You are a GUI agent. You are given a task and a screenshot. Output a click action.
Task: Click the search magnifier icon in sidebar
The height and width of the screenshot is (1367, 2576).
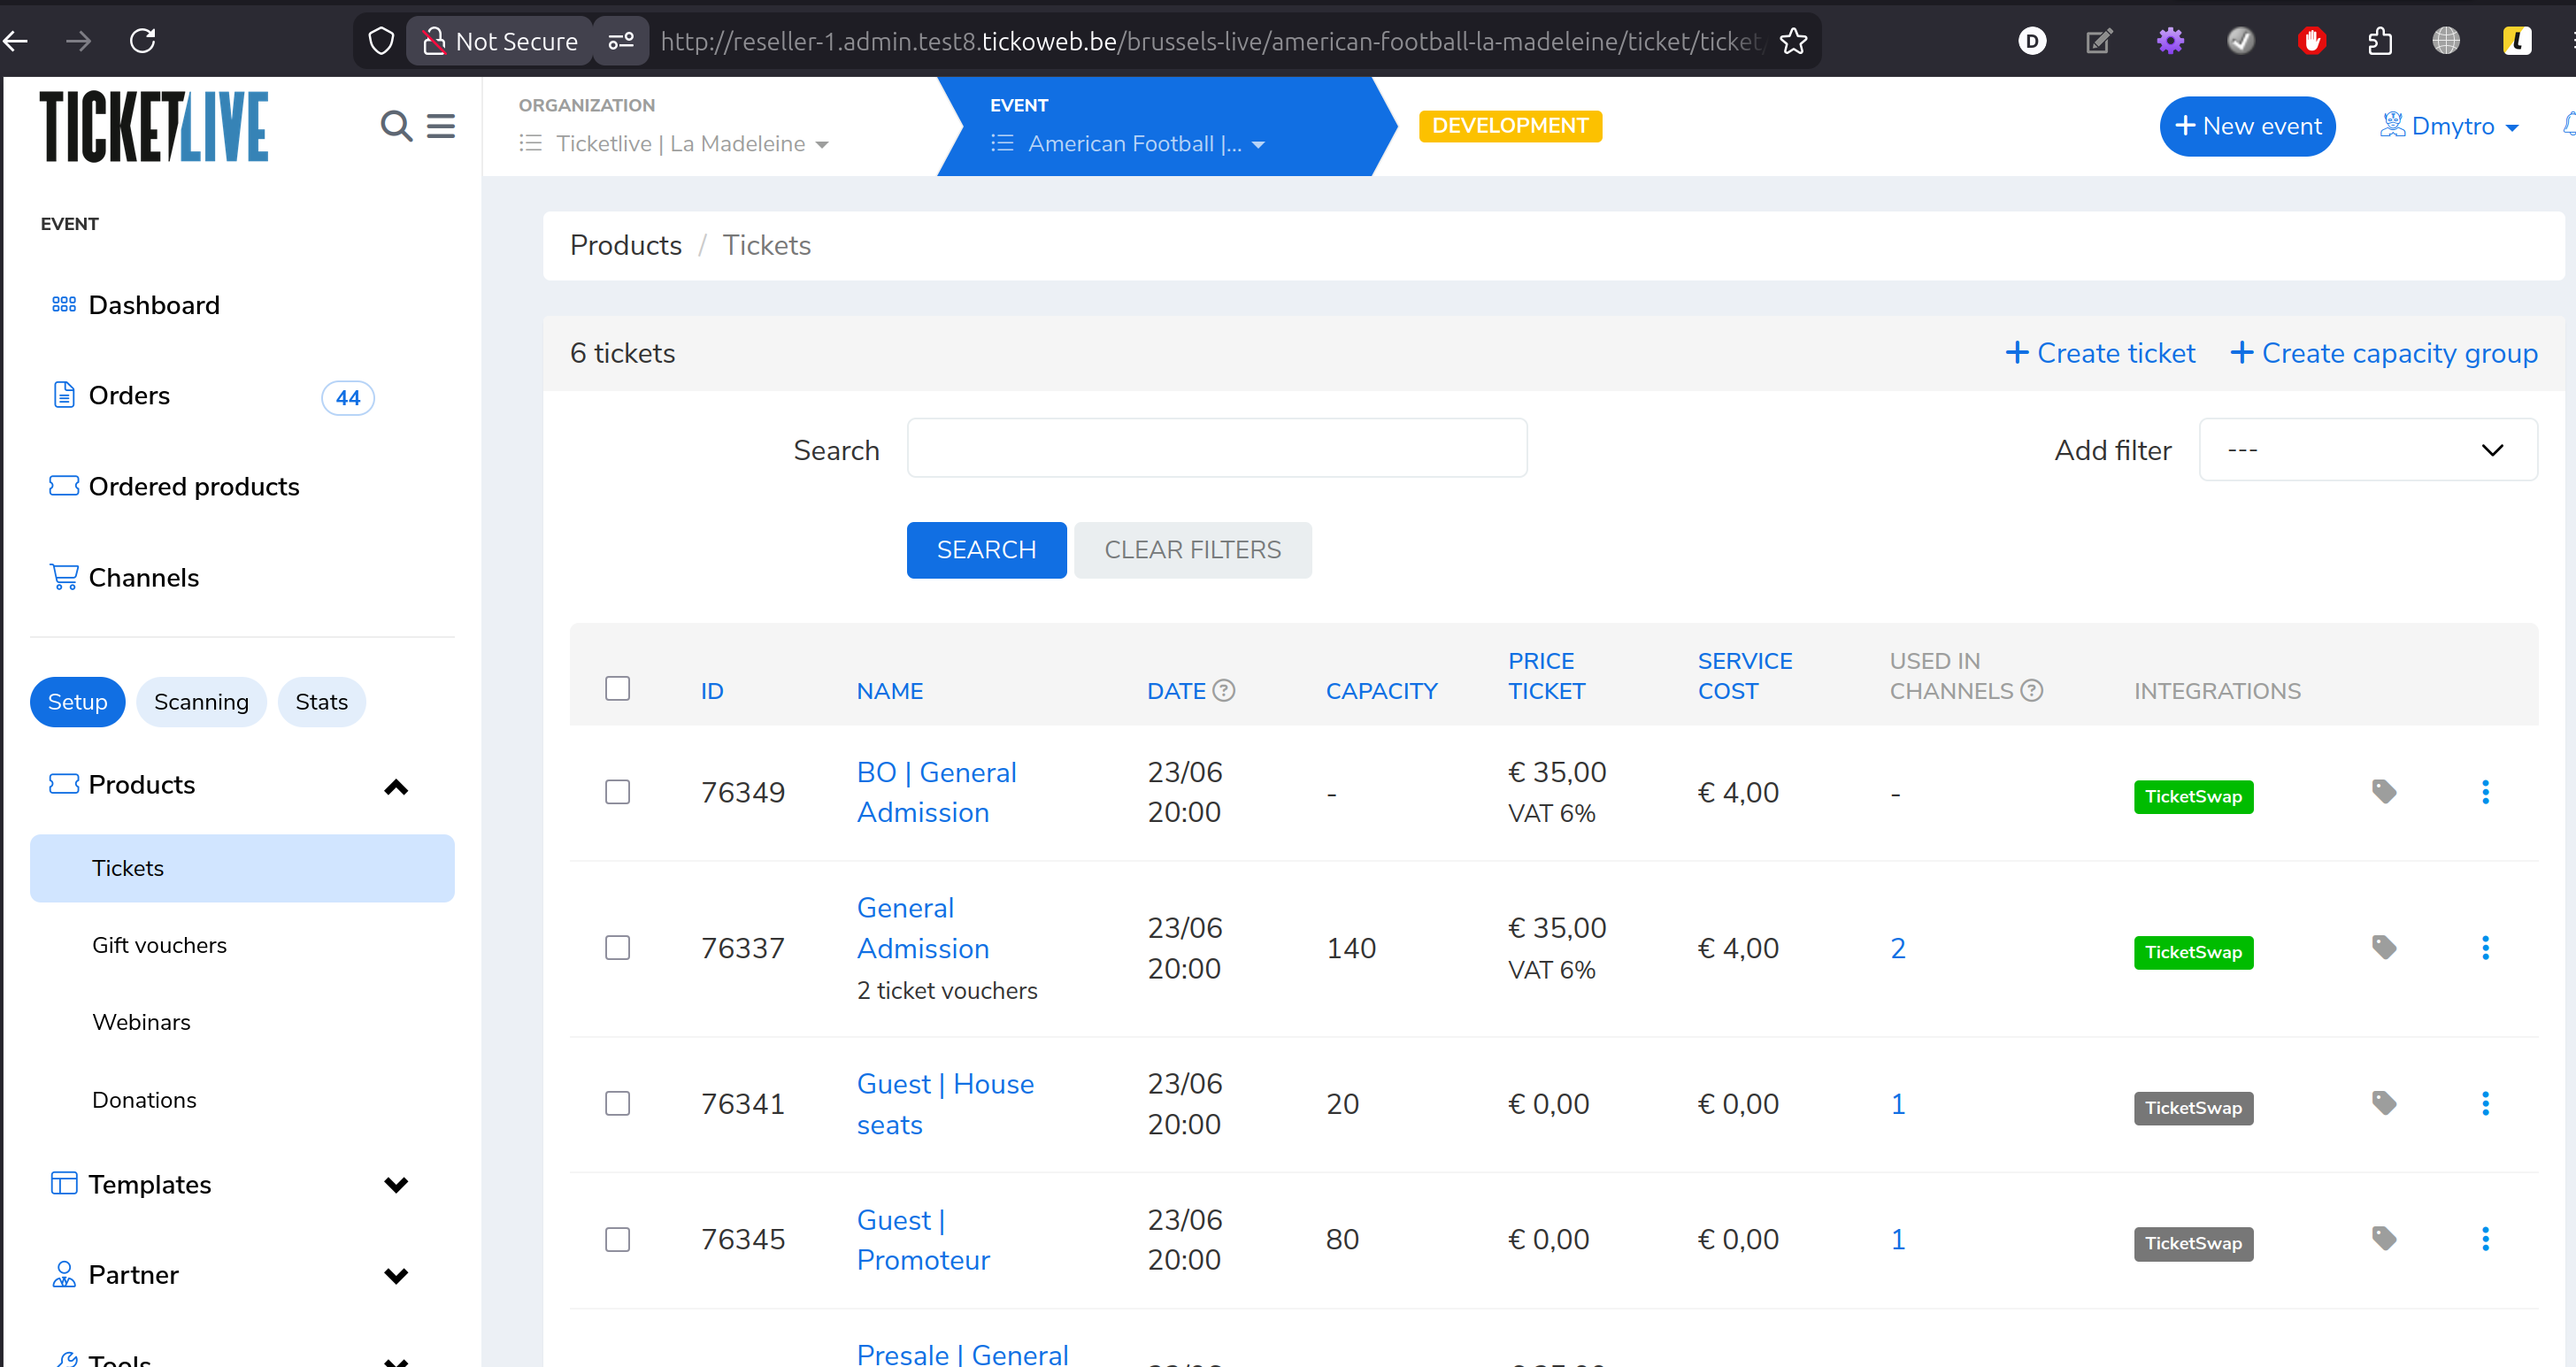point(396,126)
